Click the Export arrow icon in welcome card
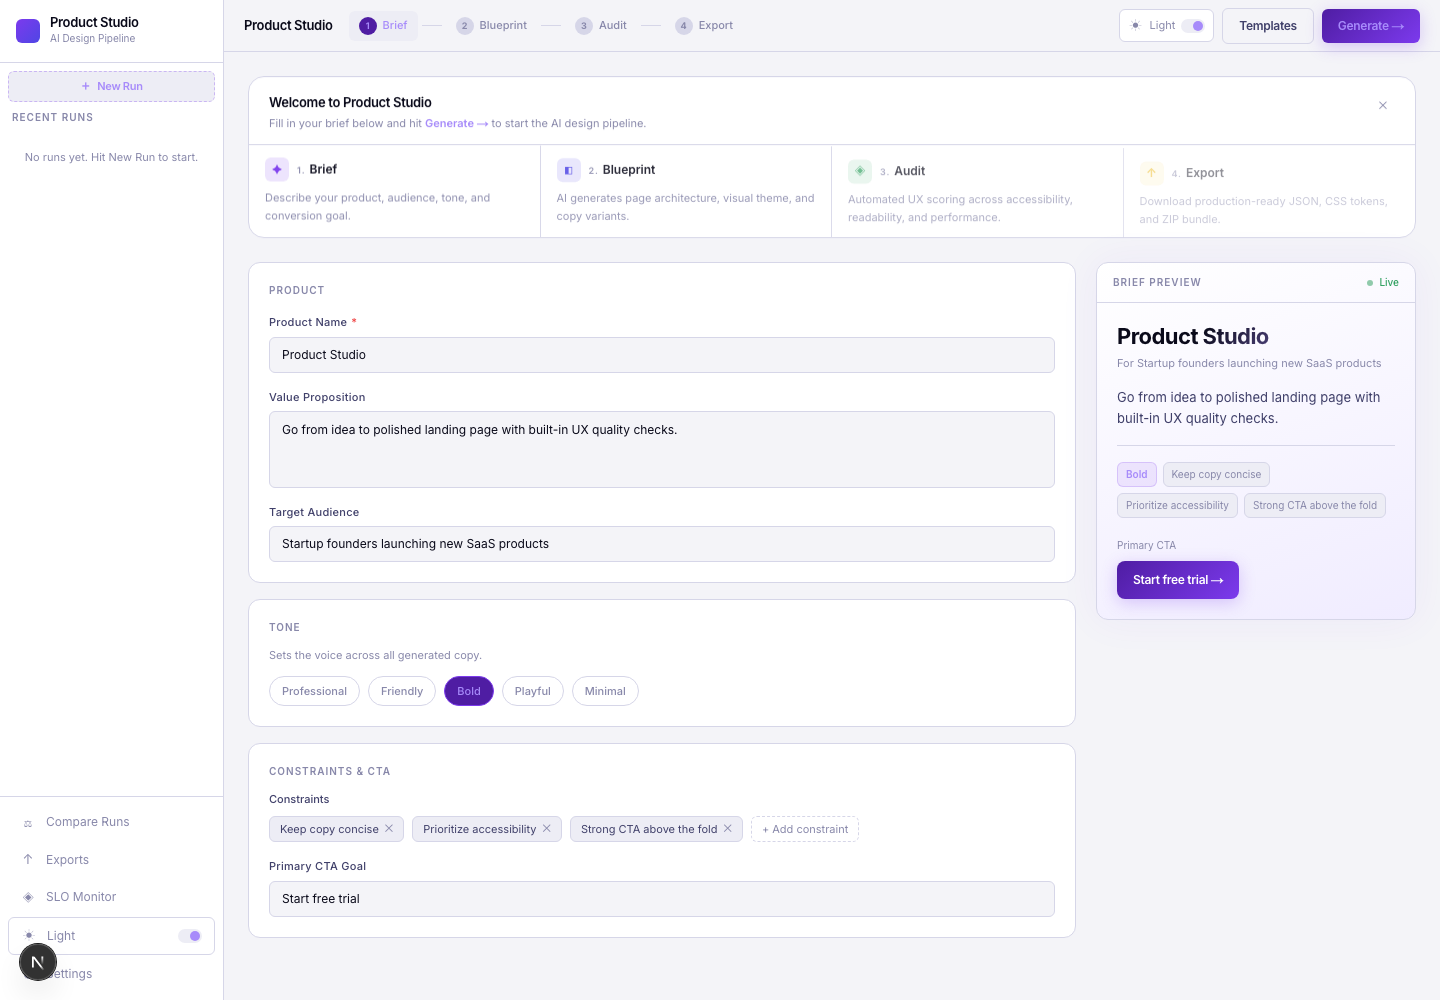 point(1152,173)
